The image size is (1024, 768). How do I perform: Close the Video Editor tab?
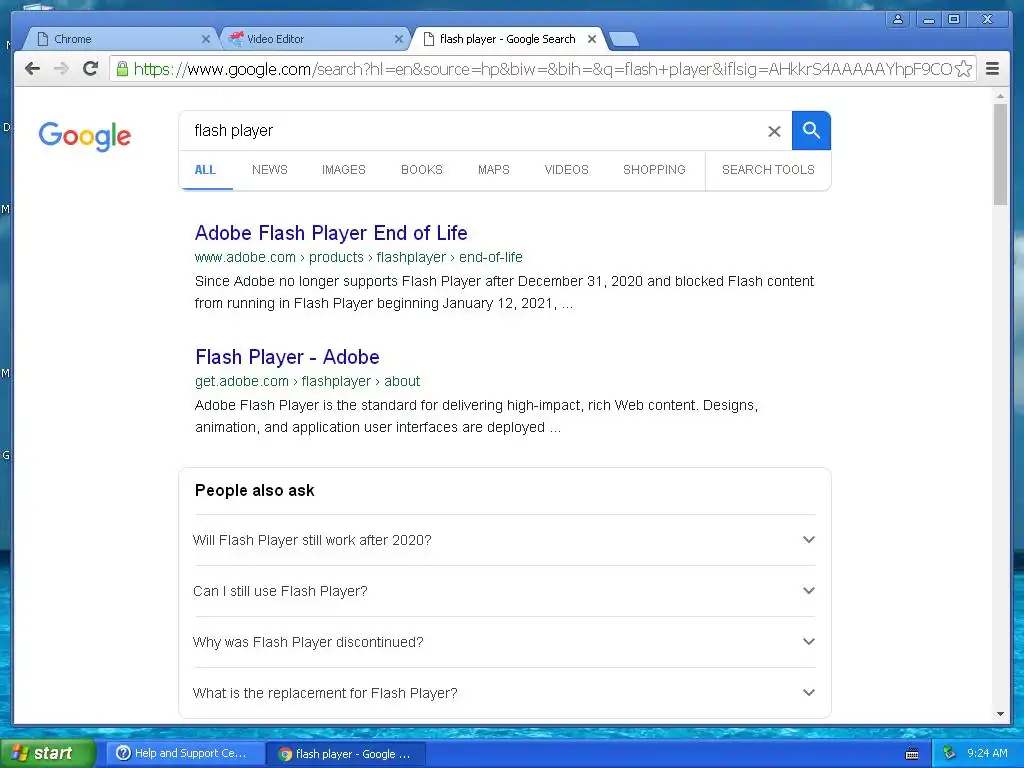[x=399, y=39]
